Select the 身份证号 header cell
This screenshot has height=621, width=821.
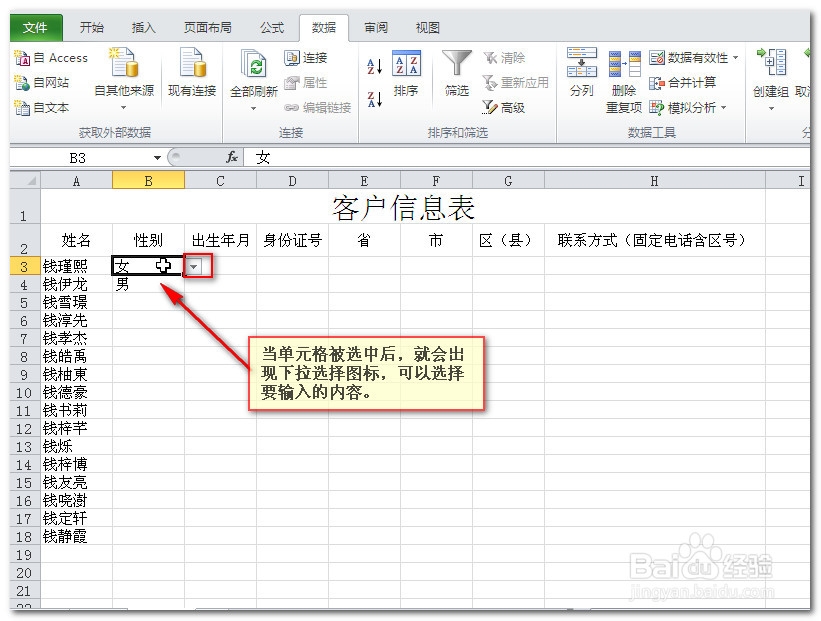pyautogui.click(x=292, y=240)
